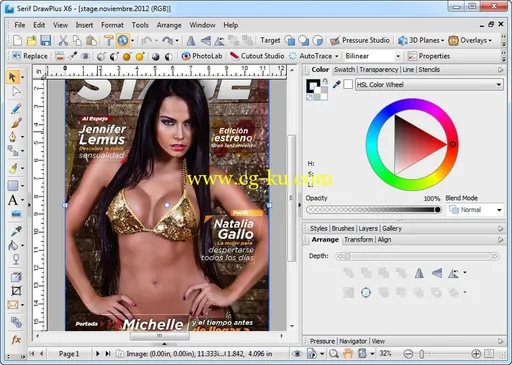Expand the AutoTrace dropdown arrow

pyautogui.click(x=337, y=56)
